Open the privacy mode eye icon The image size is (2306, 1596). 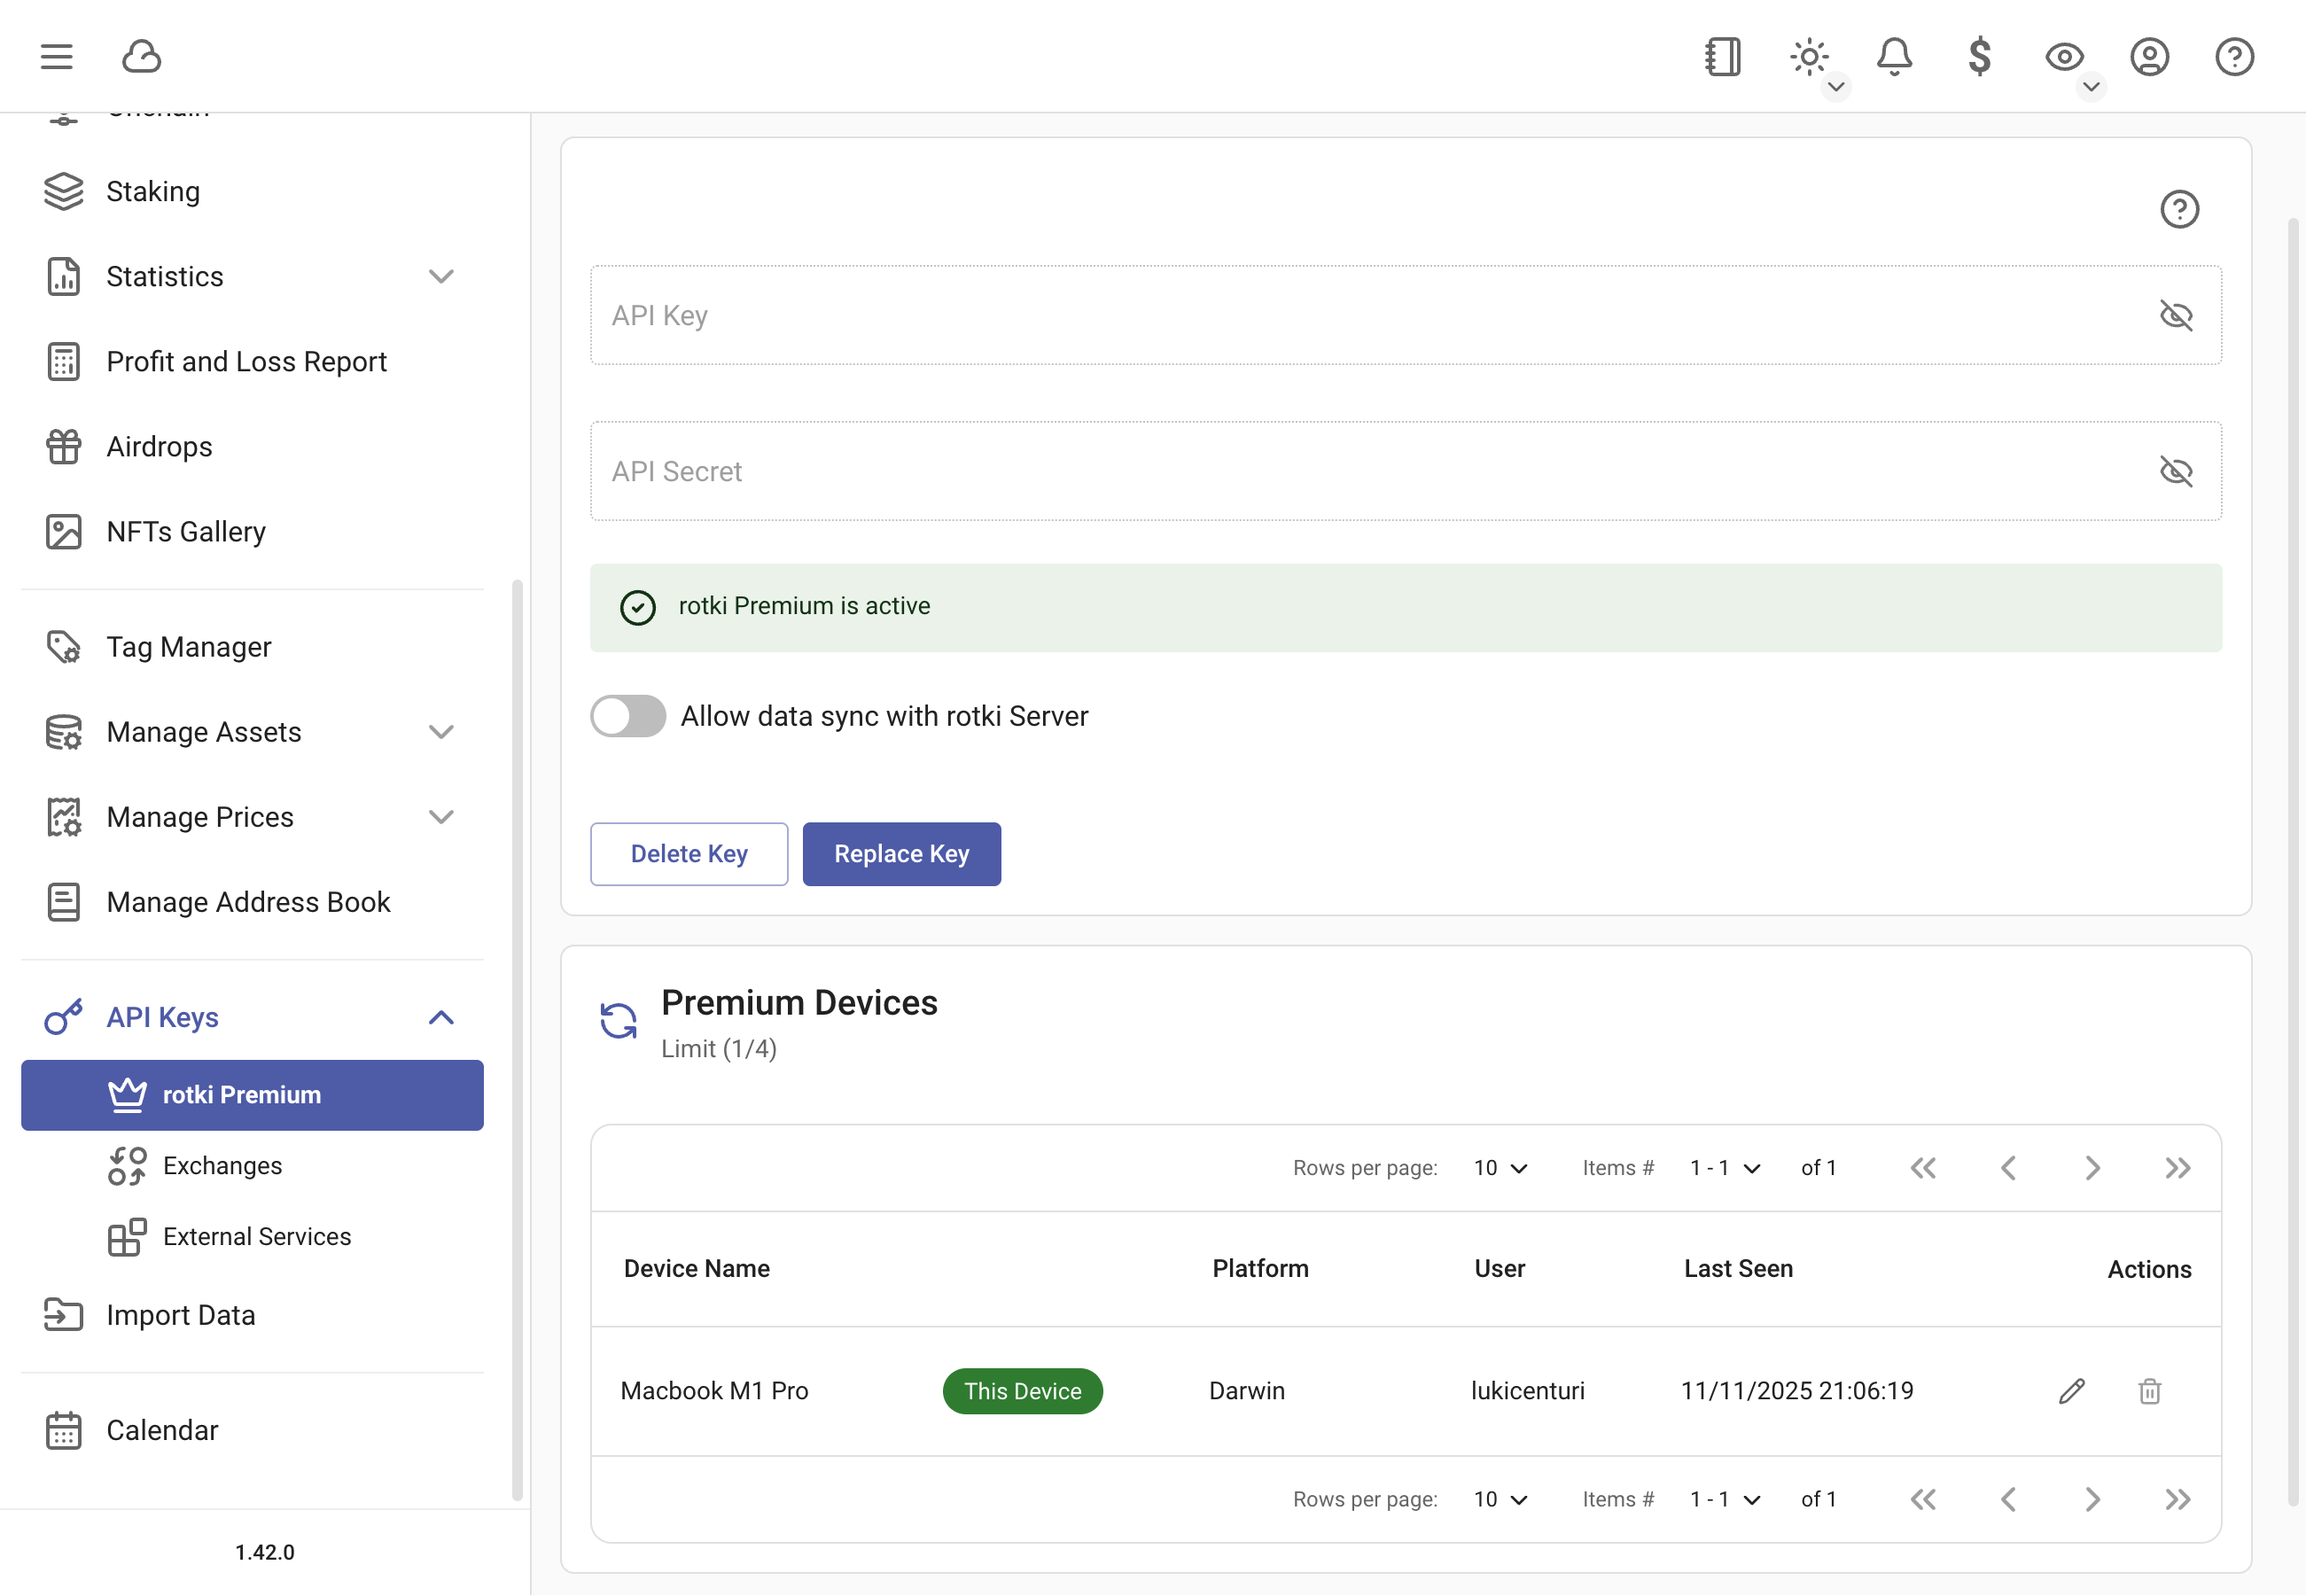tap(2064, 57)
